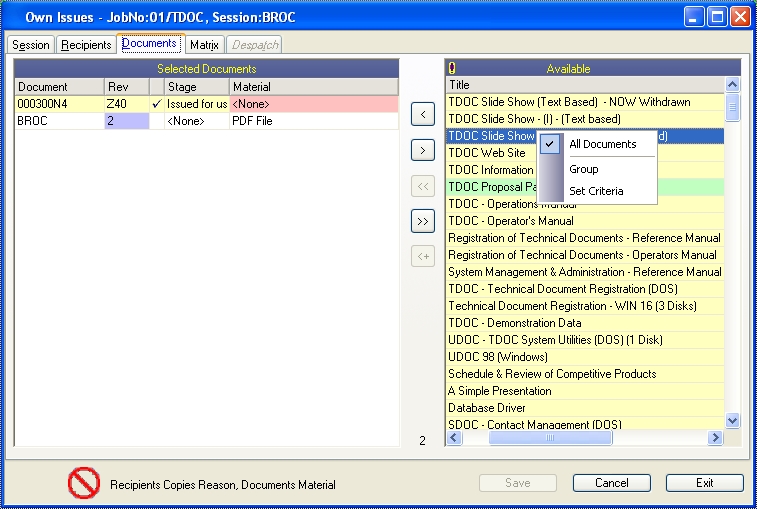Click the vertical scrollbar up arrow

732,85
